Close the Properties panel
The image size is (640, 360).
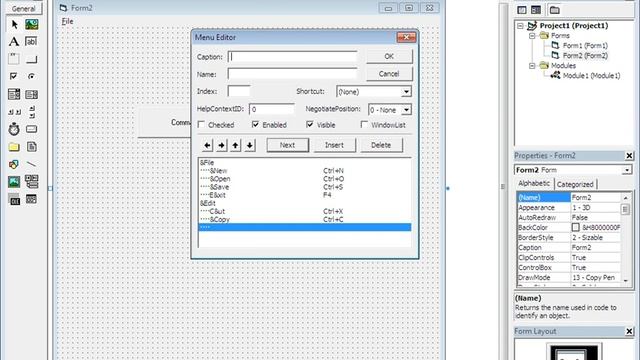[x=629, y=156]
